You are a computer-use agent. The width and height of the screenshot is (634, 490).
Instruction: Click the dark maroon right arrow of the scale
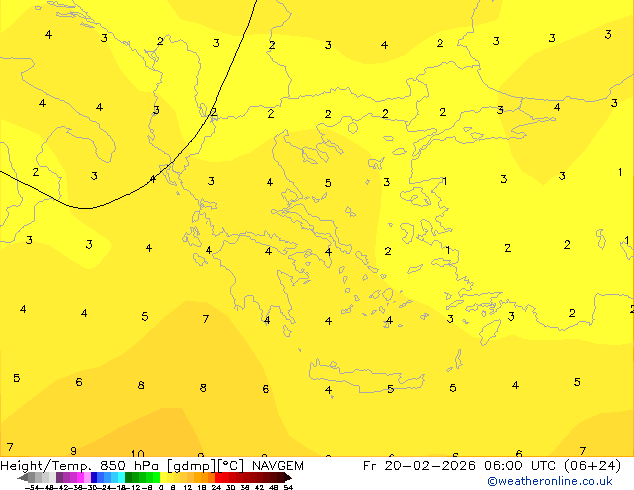tap(288, 478)
